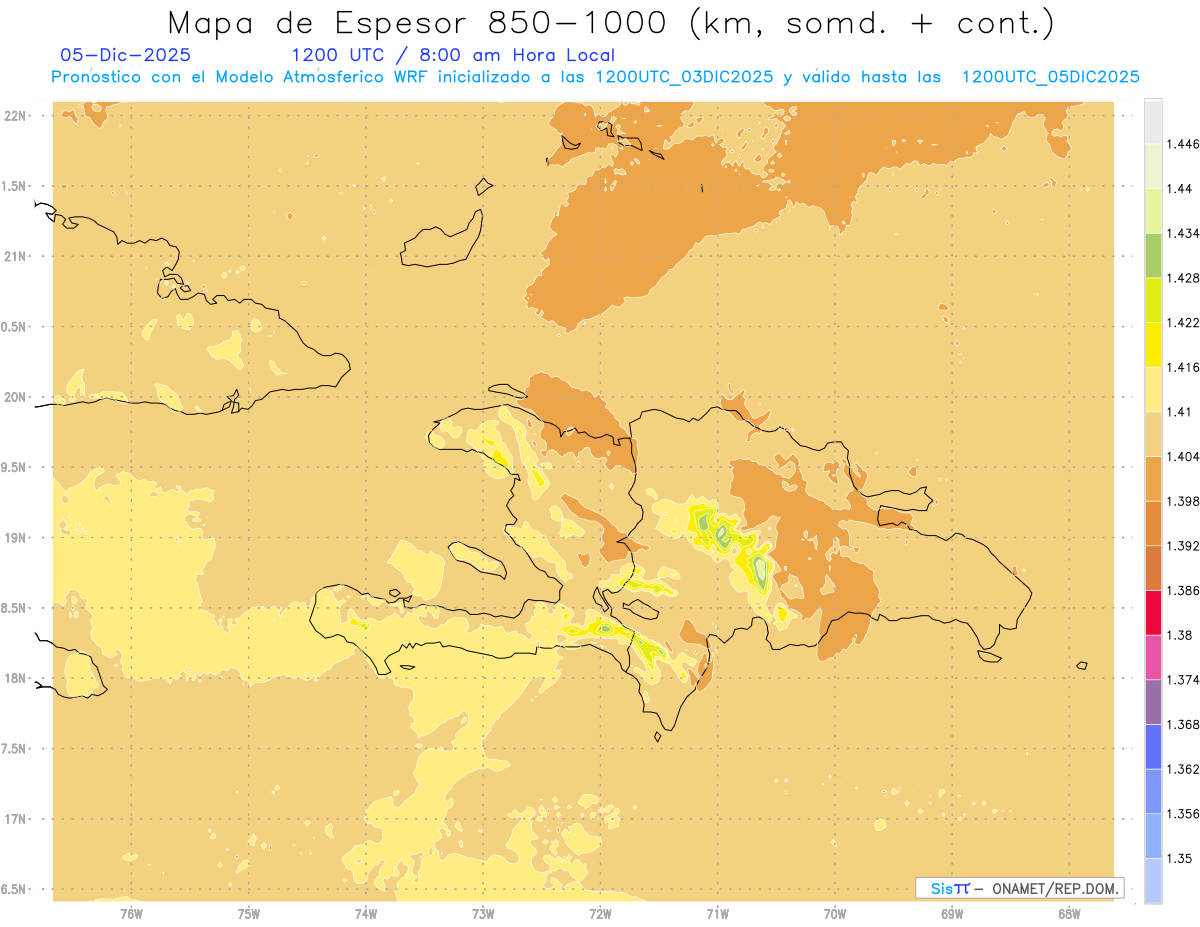Click the legend value "1.356"
Viewport: 1200px width, 927px height.
(1184, 814)
